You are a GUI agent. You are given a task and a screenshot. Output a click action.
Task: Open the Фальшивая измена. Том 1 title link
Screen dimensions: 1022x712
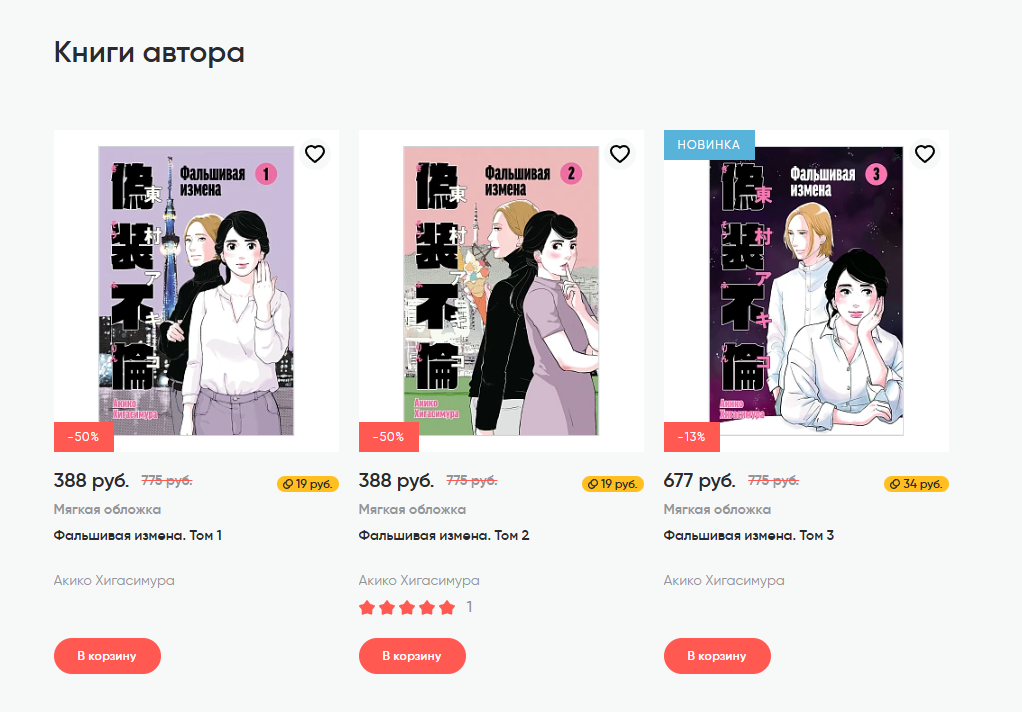point(138,535)
